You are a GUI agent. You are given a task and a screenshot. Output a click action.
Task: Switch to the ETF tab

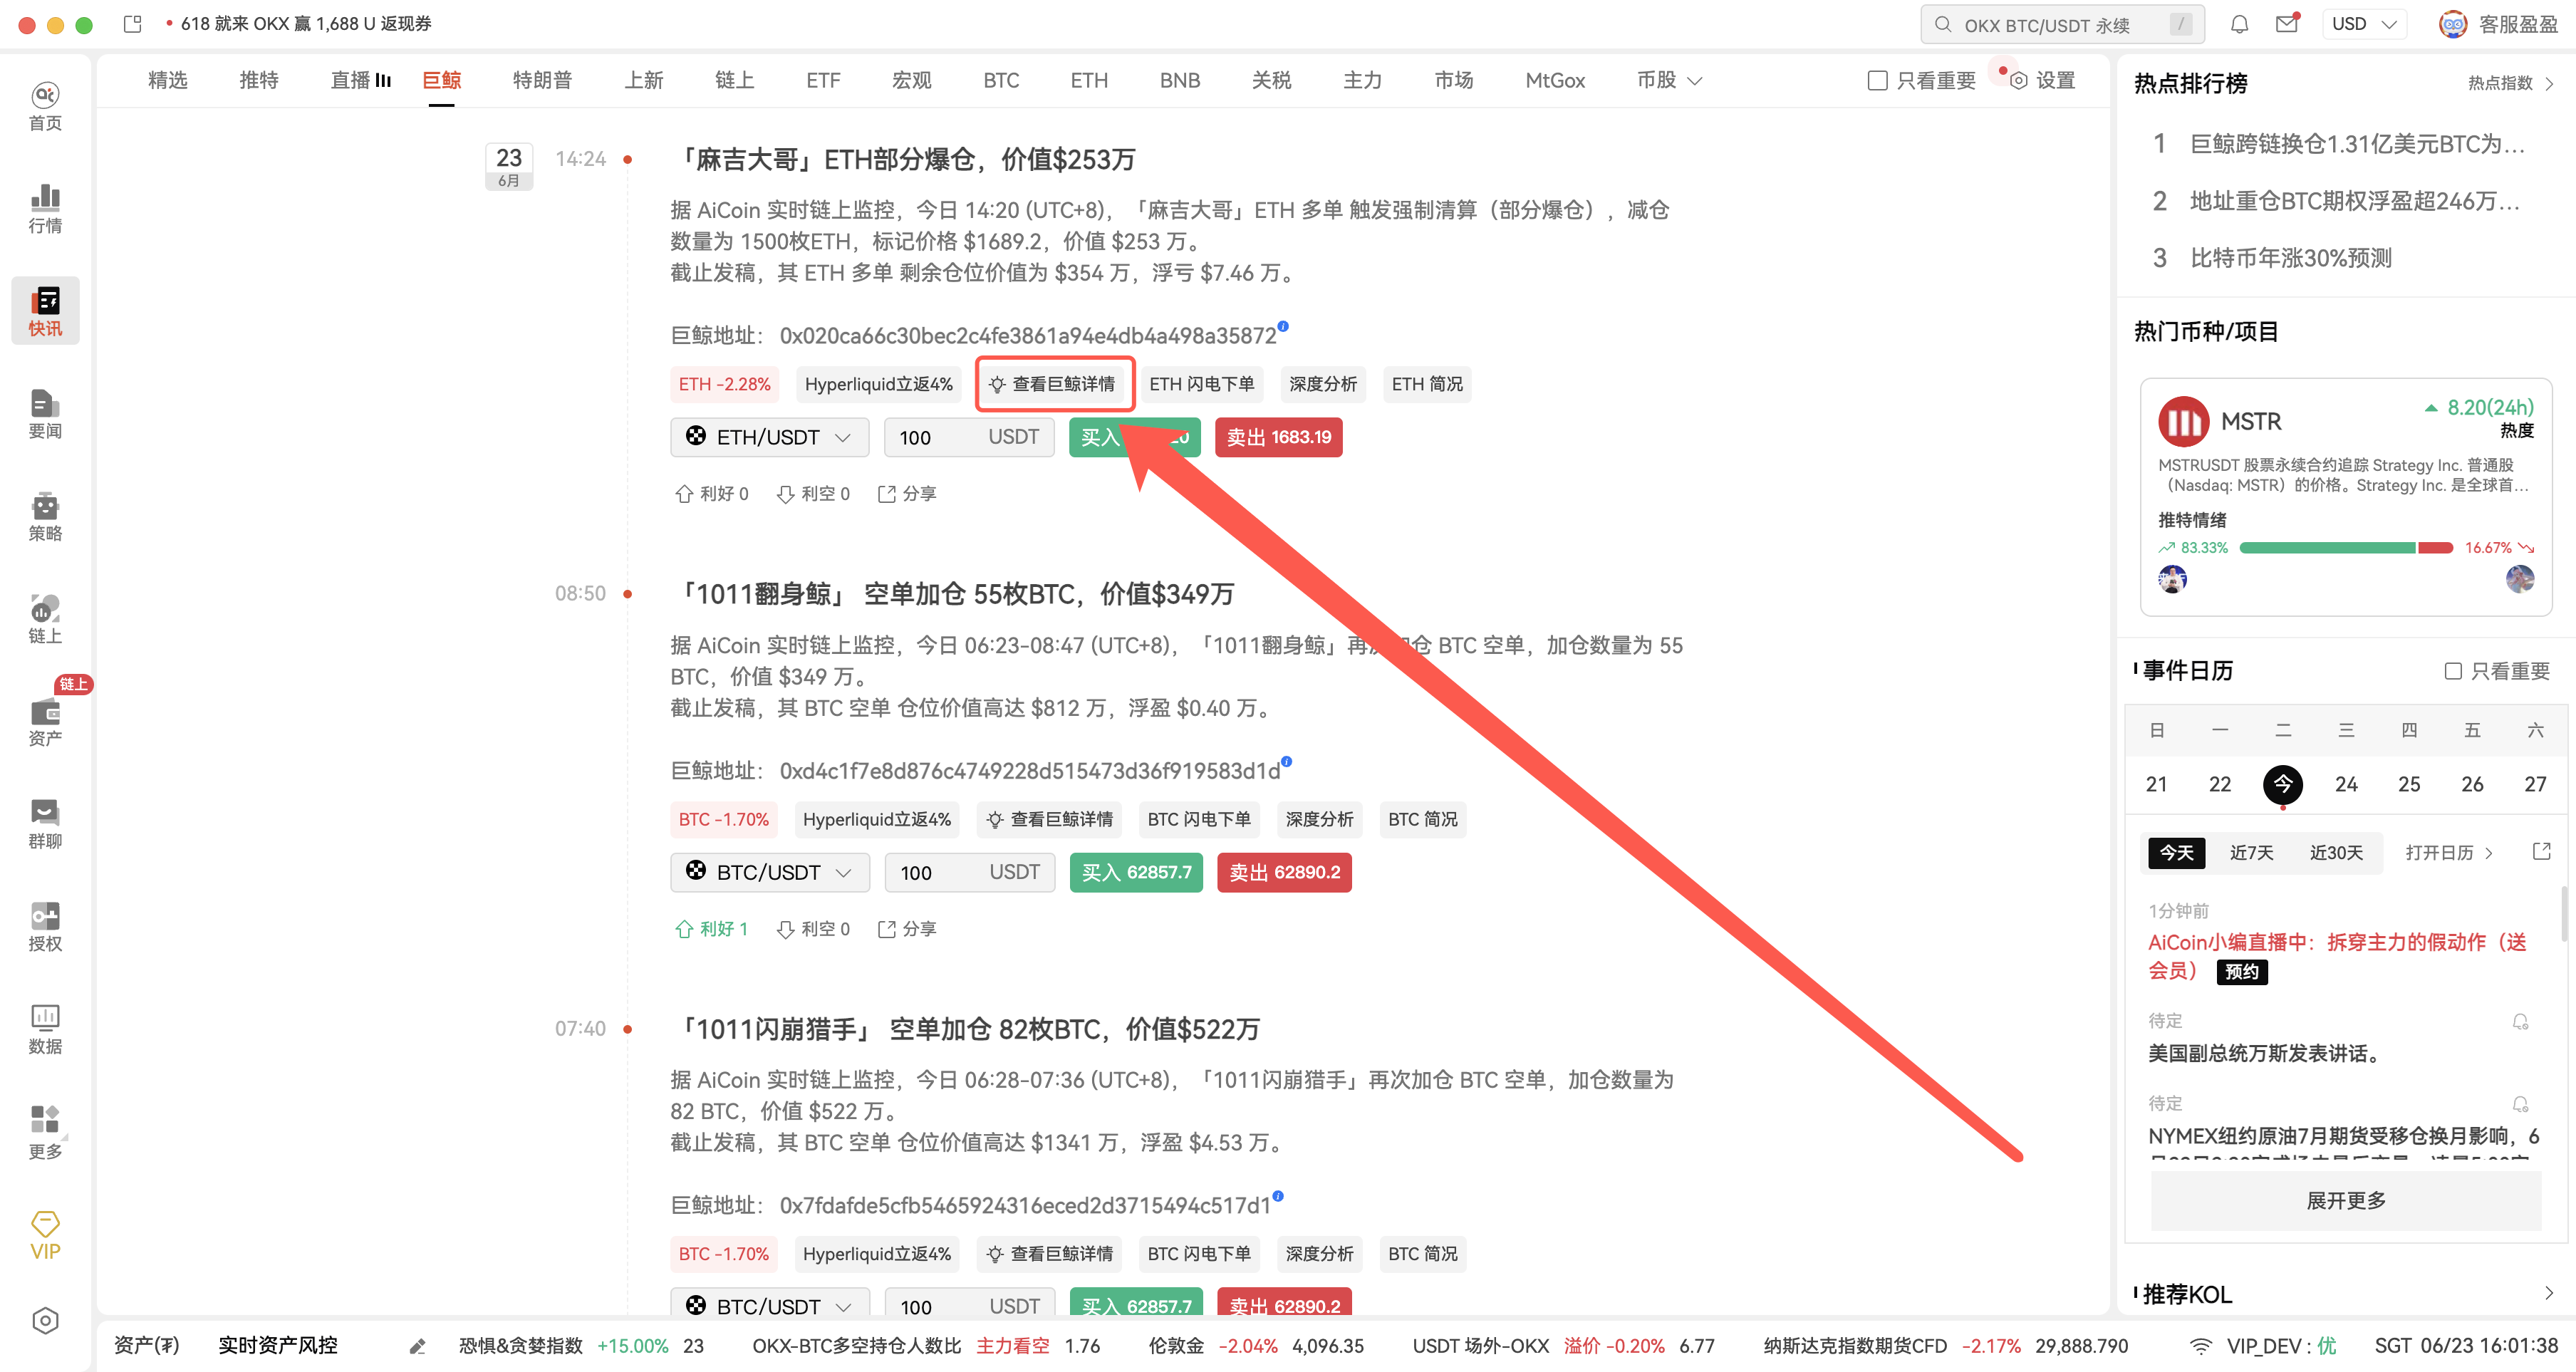823,80
